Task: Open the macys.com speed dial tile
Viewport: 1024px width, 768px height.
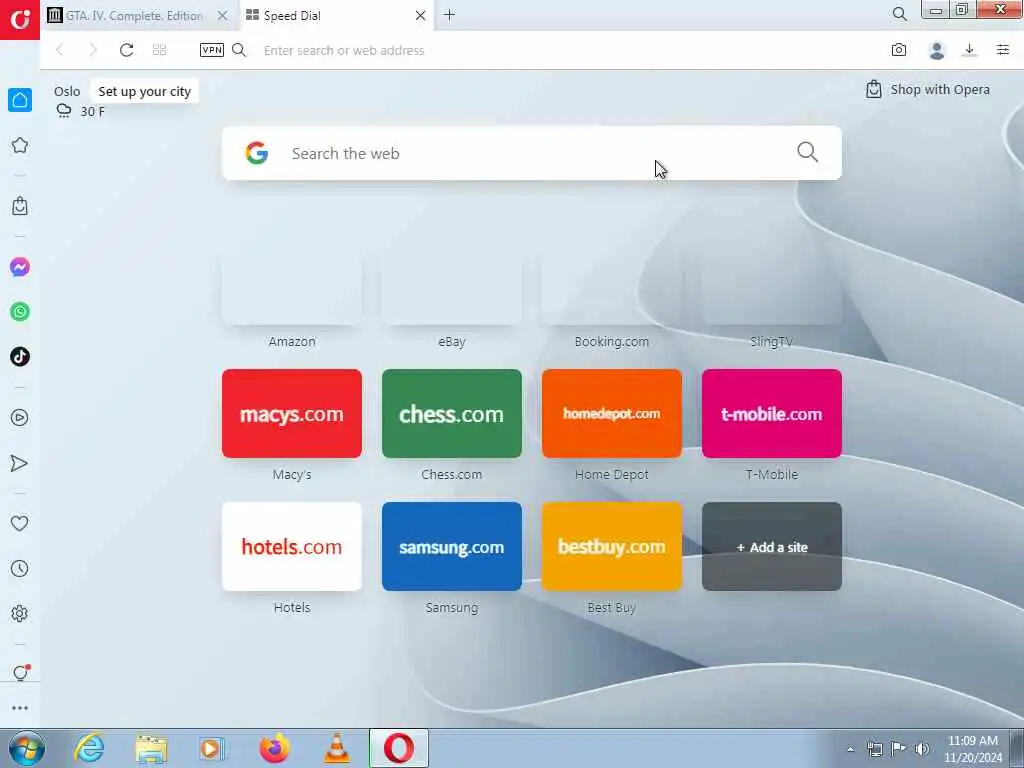Action: (x=292, y=413)
